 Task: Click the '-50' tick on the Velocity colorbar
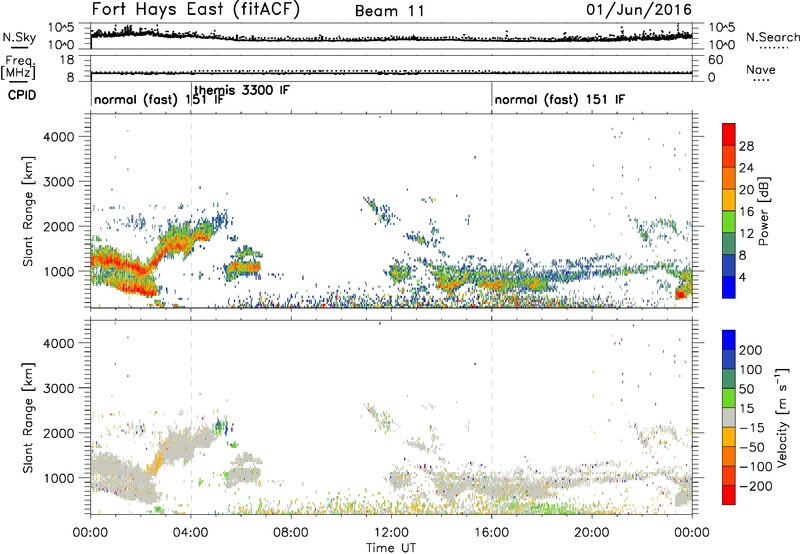point(752,447)
